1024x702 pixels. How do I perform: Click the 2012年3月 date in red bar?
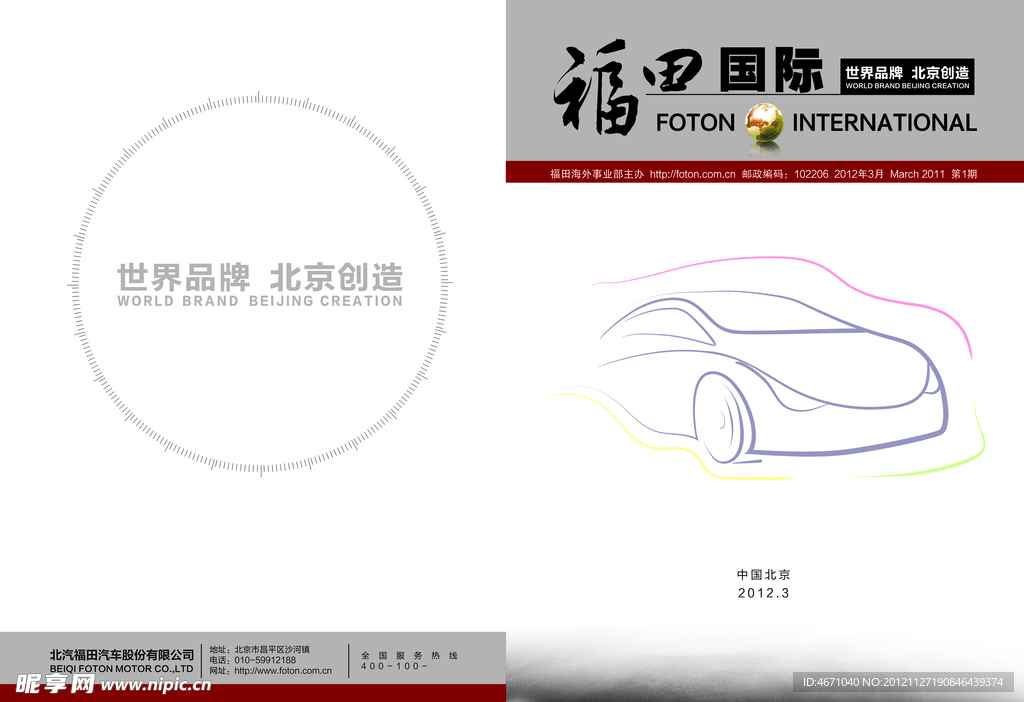tap(859, 174)
